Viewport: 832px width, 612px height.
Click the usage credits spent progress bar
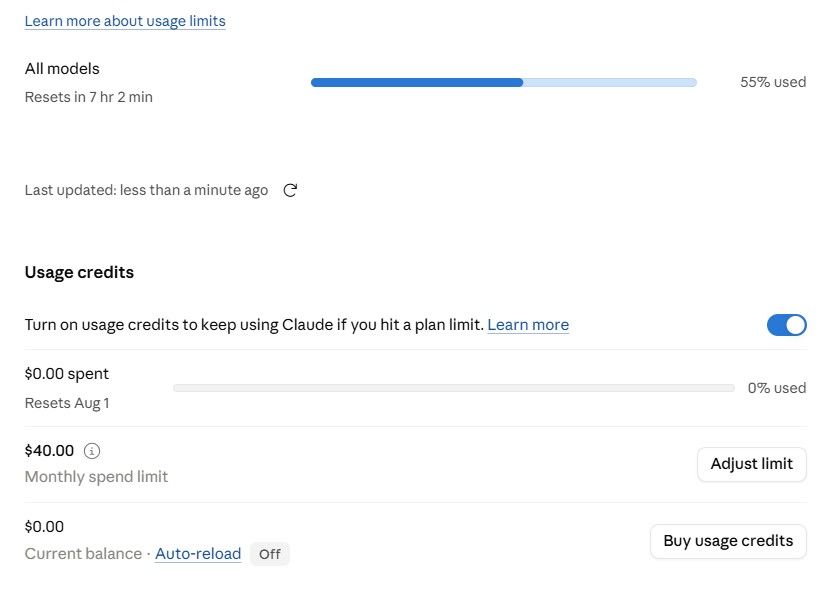(454, 388)
